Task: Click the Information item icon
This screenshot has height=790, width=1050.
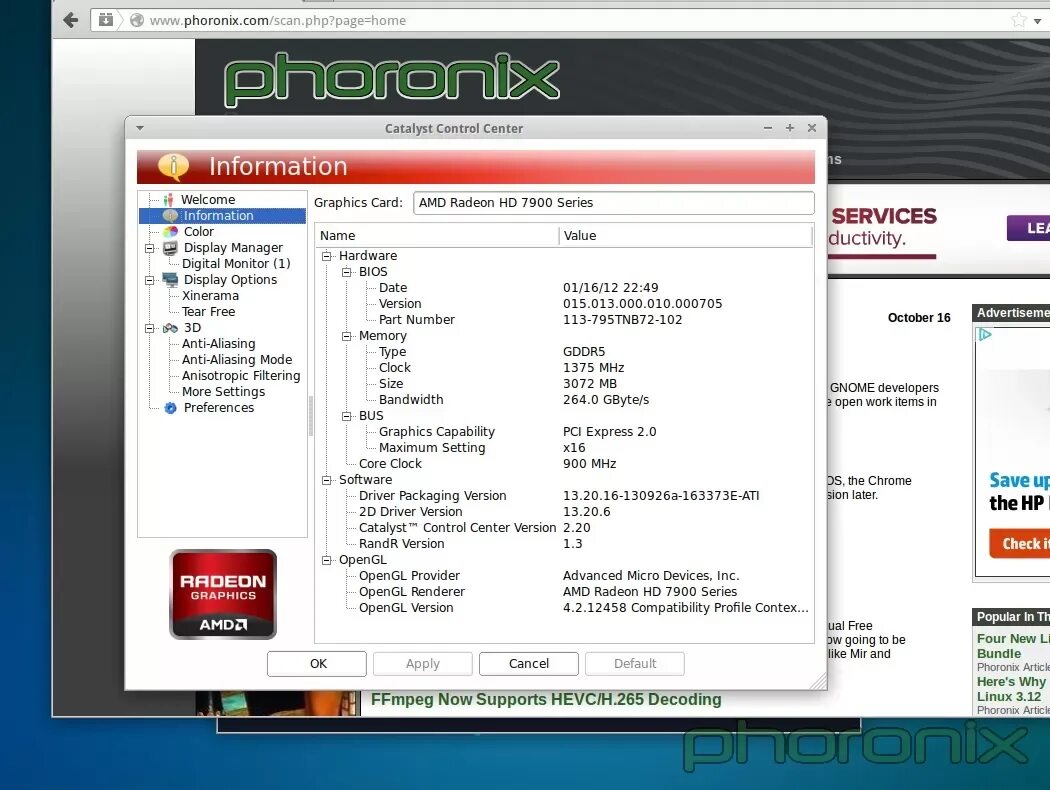Action: 170,216
